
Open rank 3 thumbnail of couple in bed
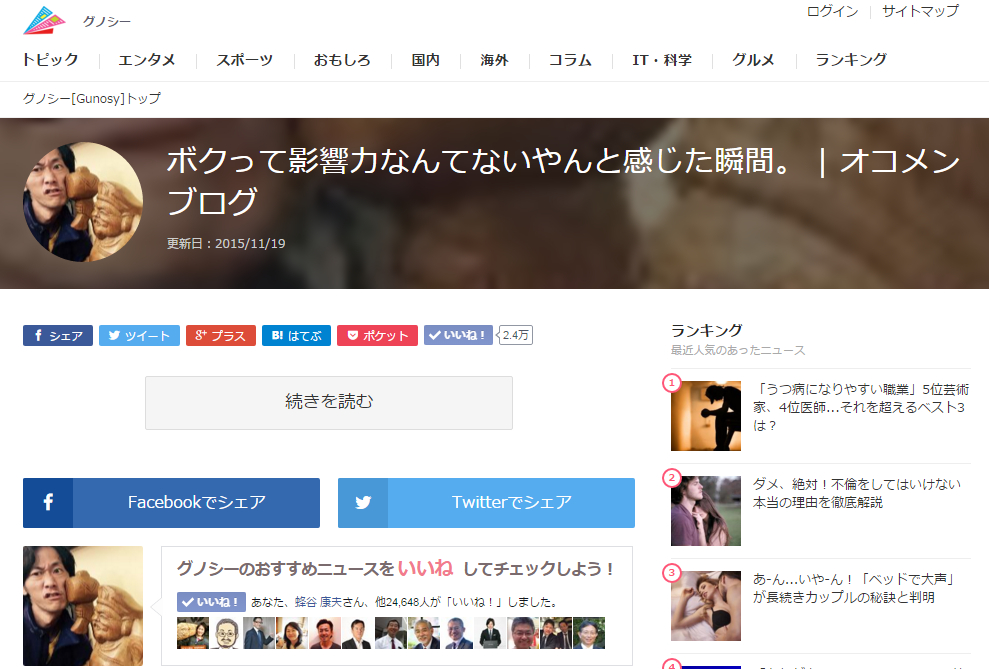tap(706, 606)
